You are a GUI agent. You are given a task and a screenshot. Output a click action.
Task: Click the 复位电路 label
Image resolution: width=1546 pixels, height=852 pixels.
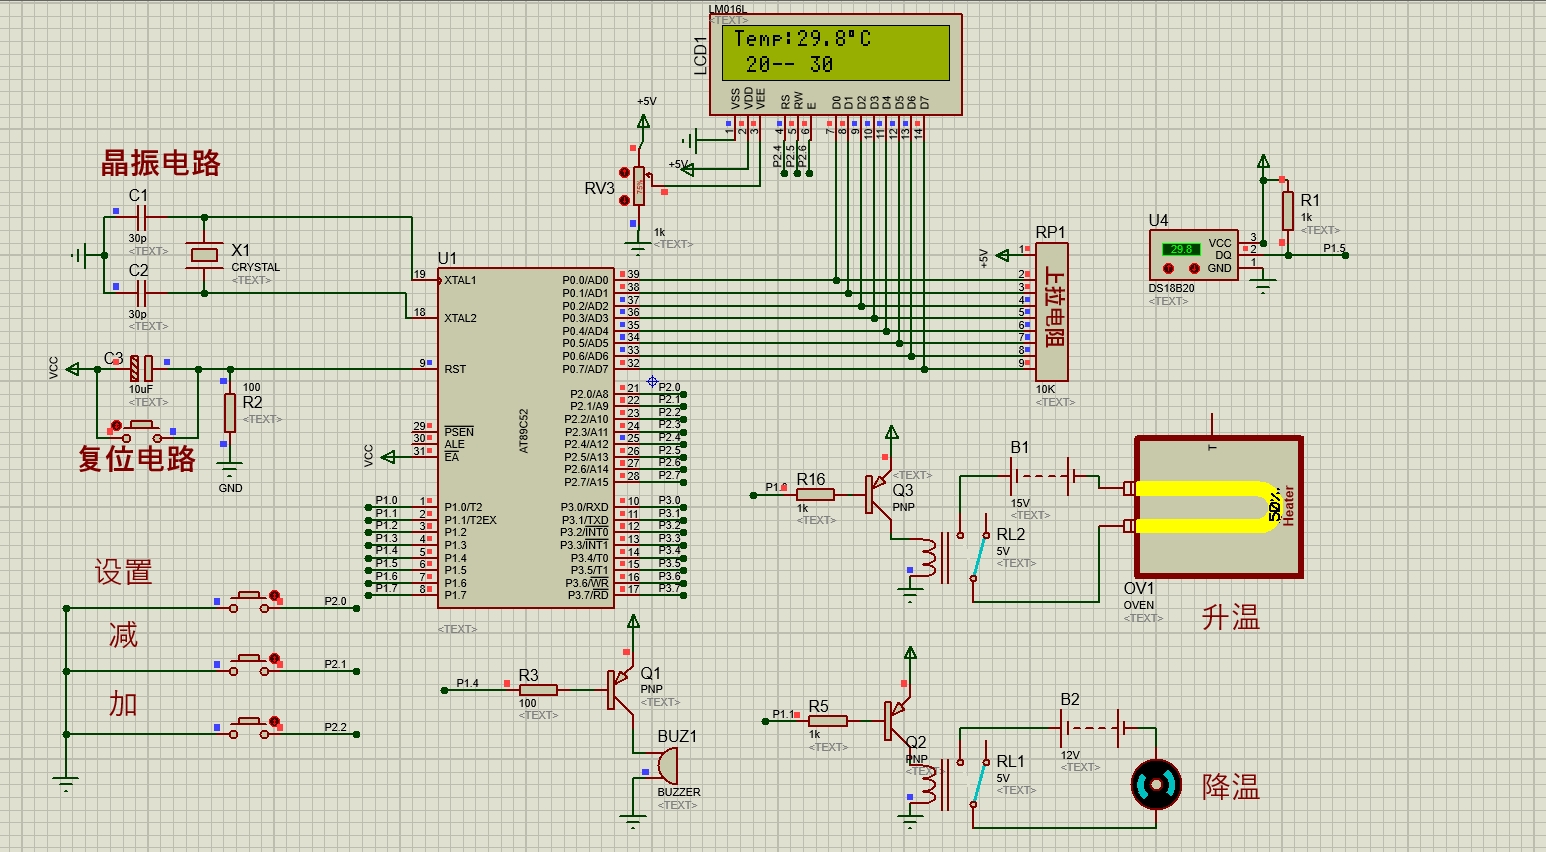[x=137, y=459]
